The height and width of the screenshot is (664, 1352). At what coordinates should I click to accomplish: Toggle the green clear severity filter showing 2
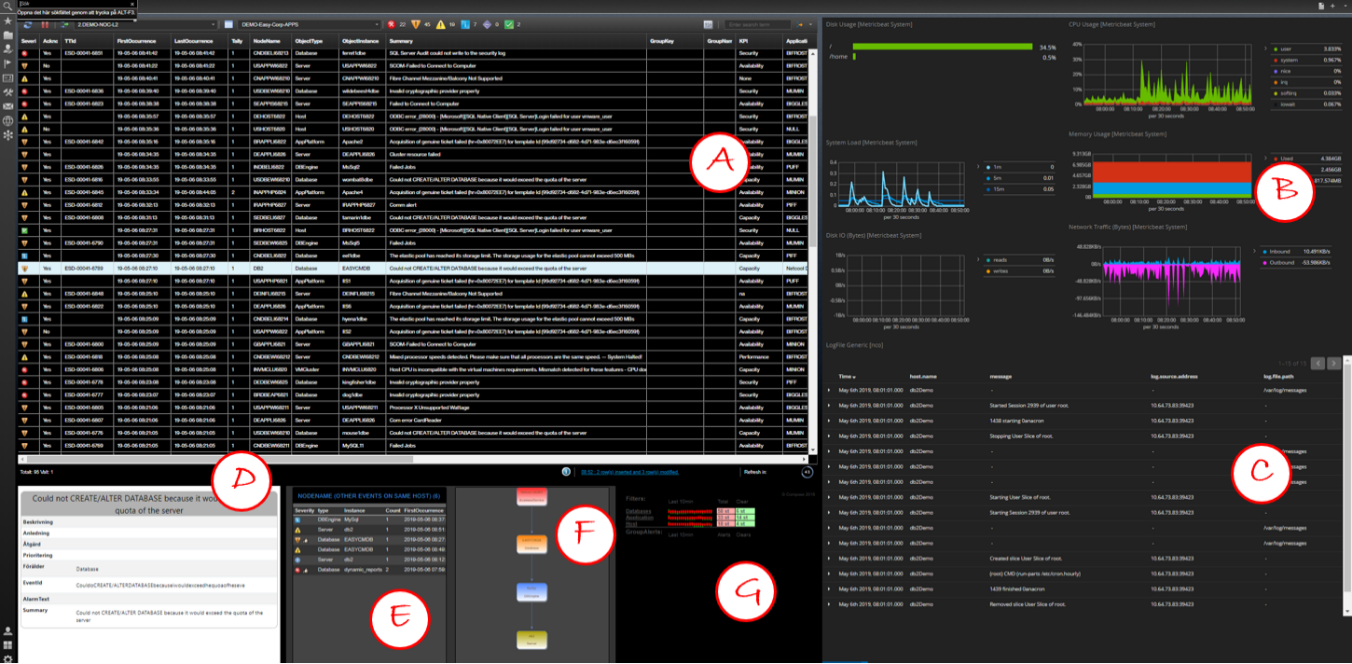coord(508,23)
